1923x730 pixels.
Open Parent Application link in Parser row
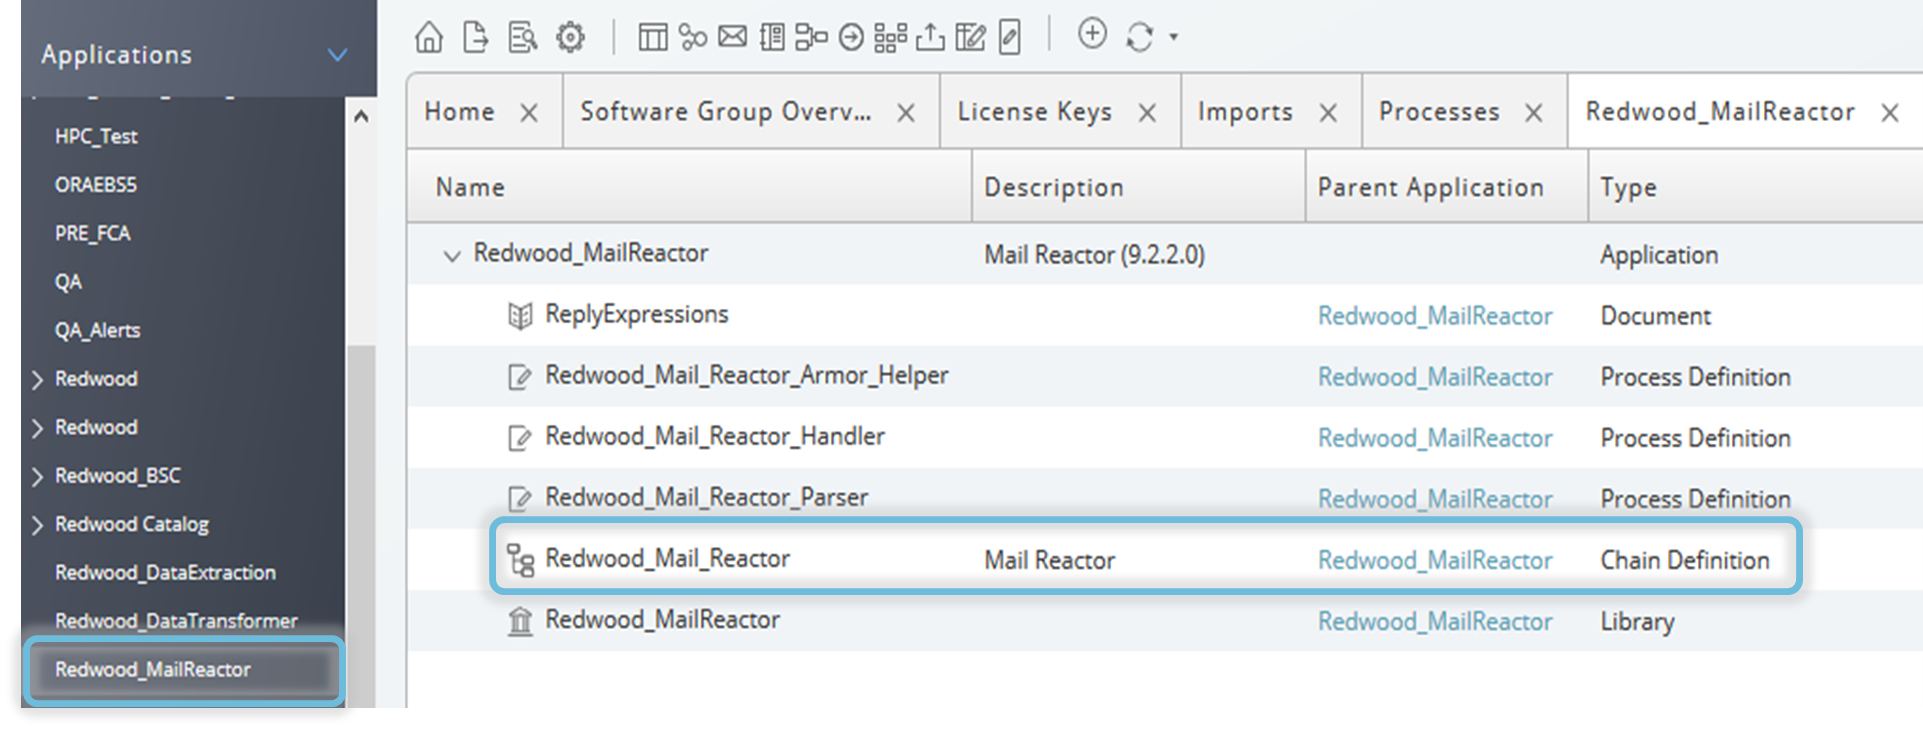tap(1435, 499)
